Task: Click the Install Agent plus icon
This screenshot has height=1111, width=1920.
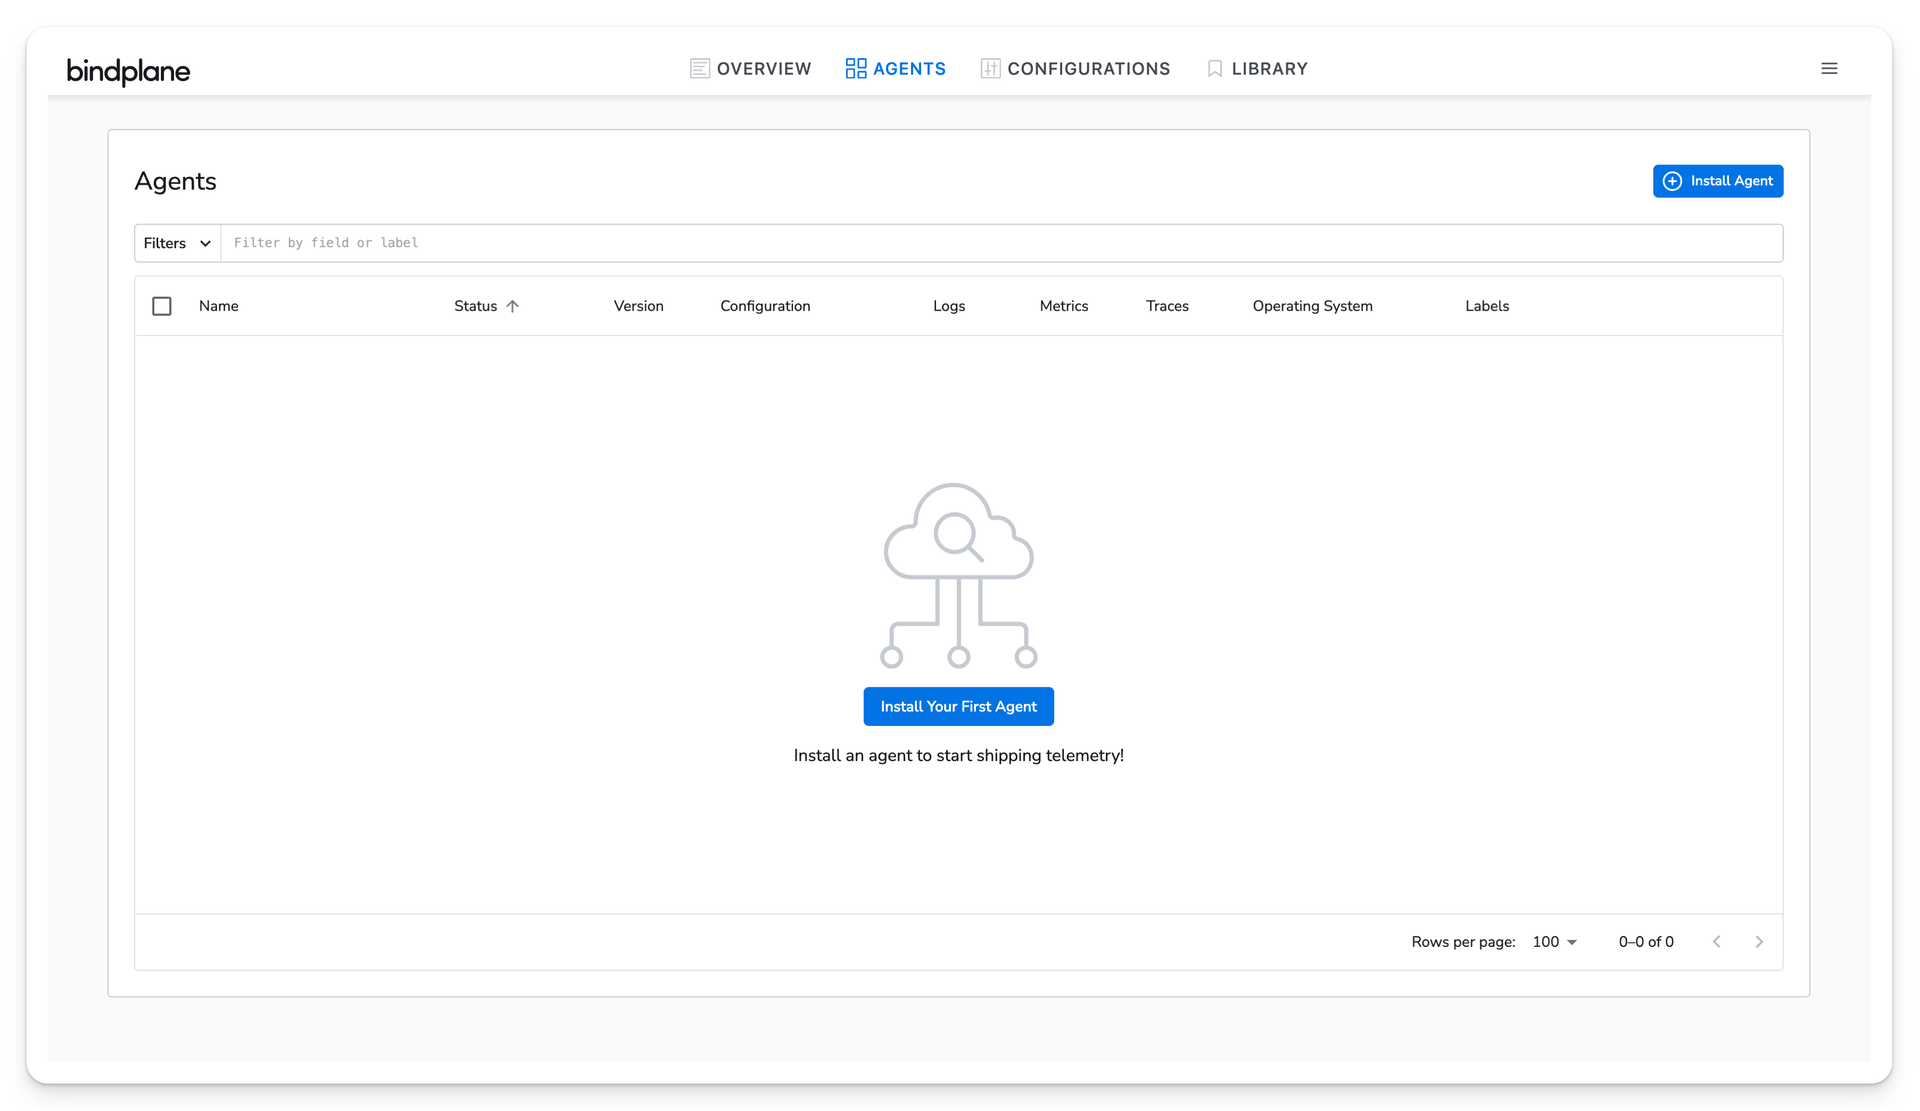Action: click(1673, 181)
